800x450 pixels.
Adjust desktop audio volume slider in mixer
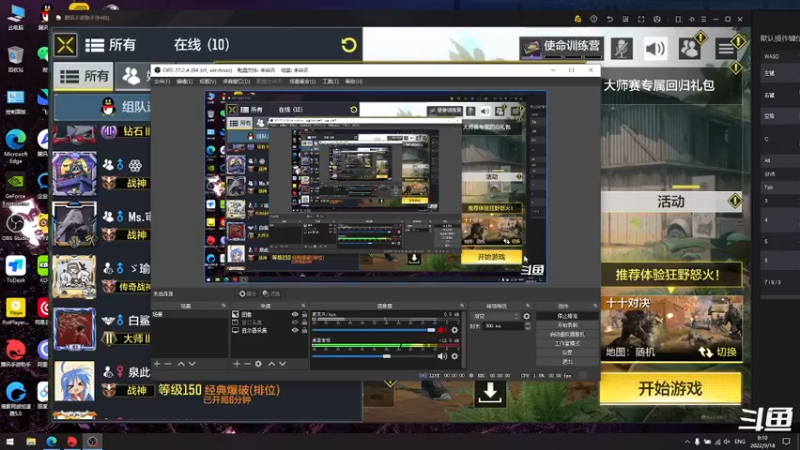coord(374,356)
